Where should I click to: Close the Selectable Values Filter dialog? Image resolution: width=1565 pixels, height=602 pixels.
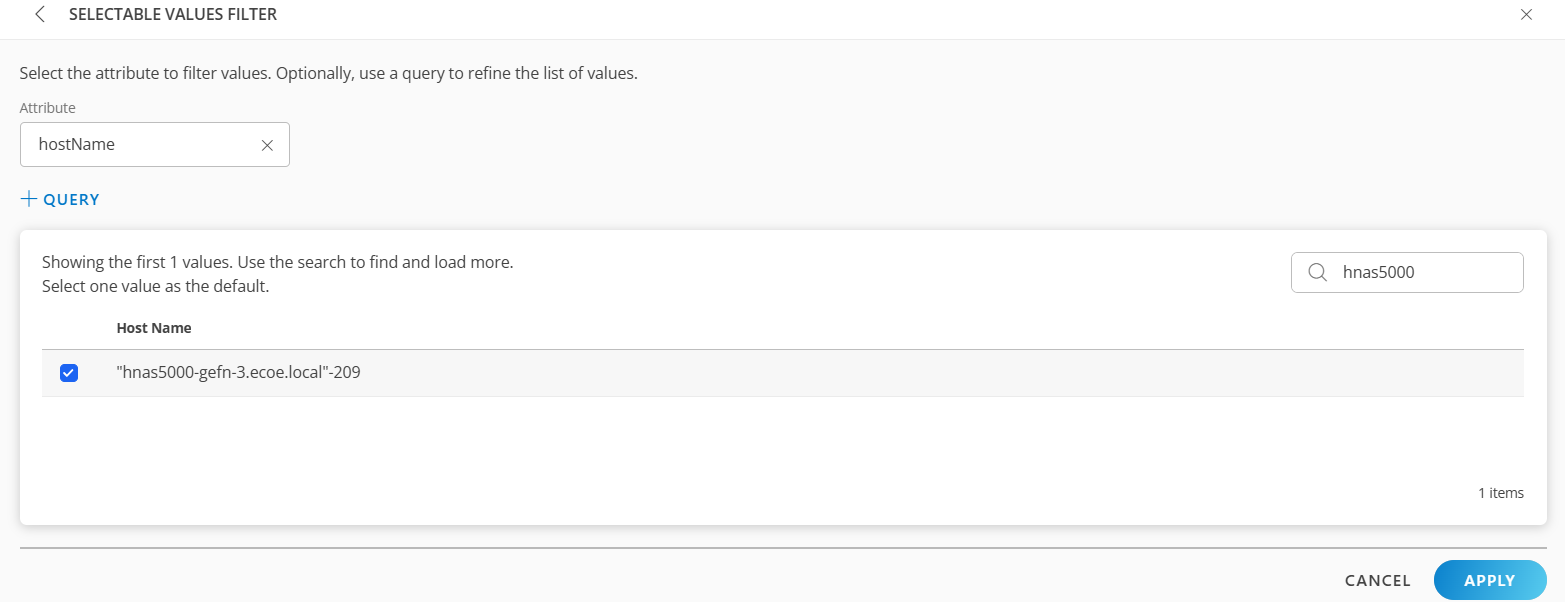(1526, 14)
